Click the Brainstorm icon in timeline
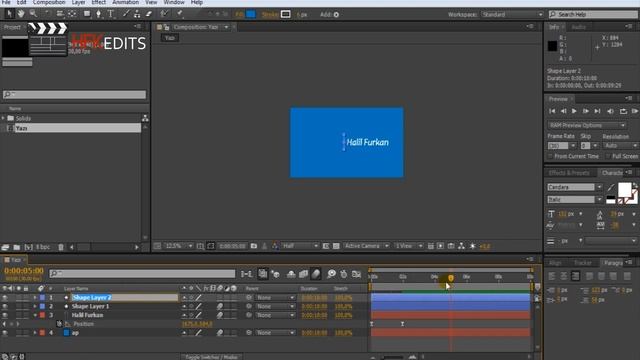 331,274
